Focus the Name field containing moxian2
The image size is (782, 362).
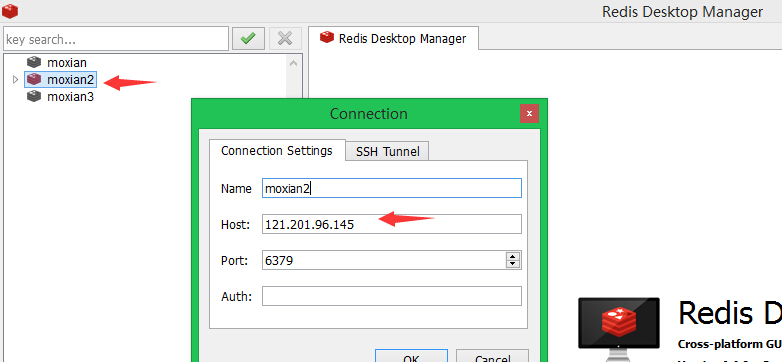[392, 188]
